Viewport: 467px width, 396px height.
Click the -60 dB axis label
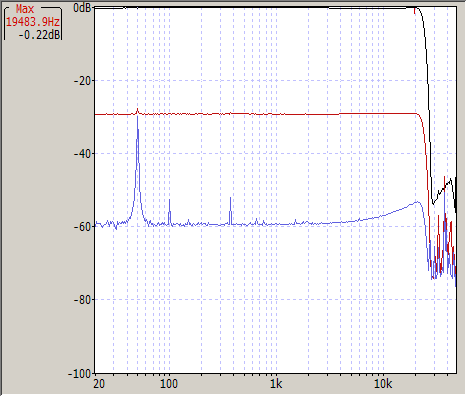82,227
